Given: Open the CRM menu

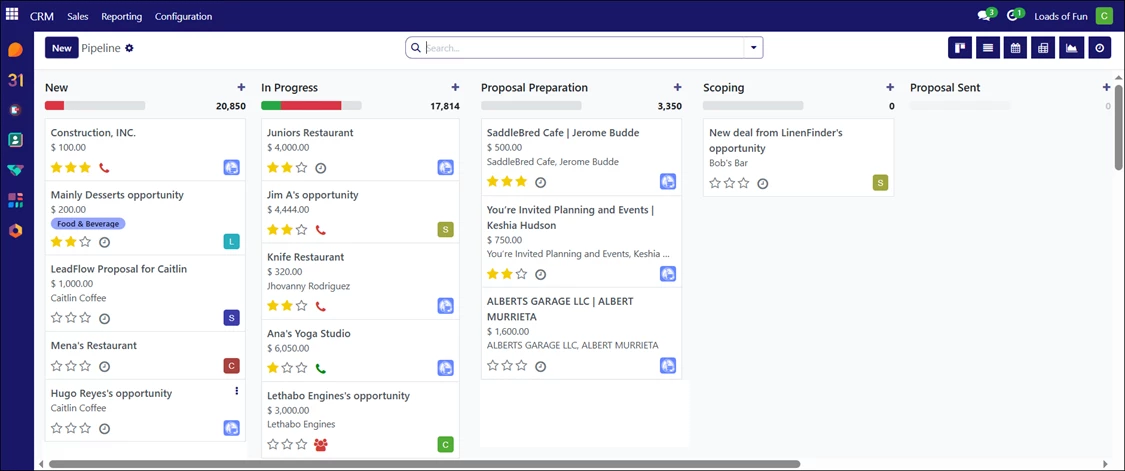Looking at the screenshot, I should [x=42, y=16].
